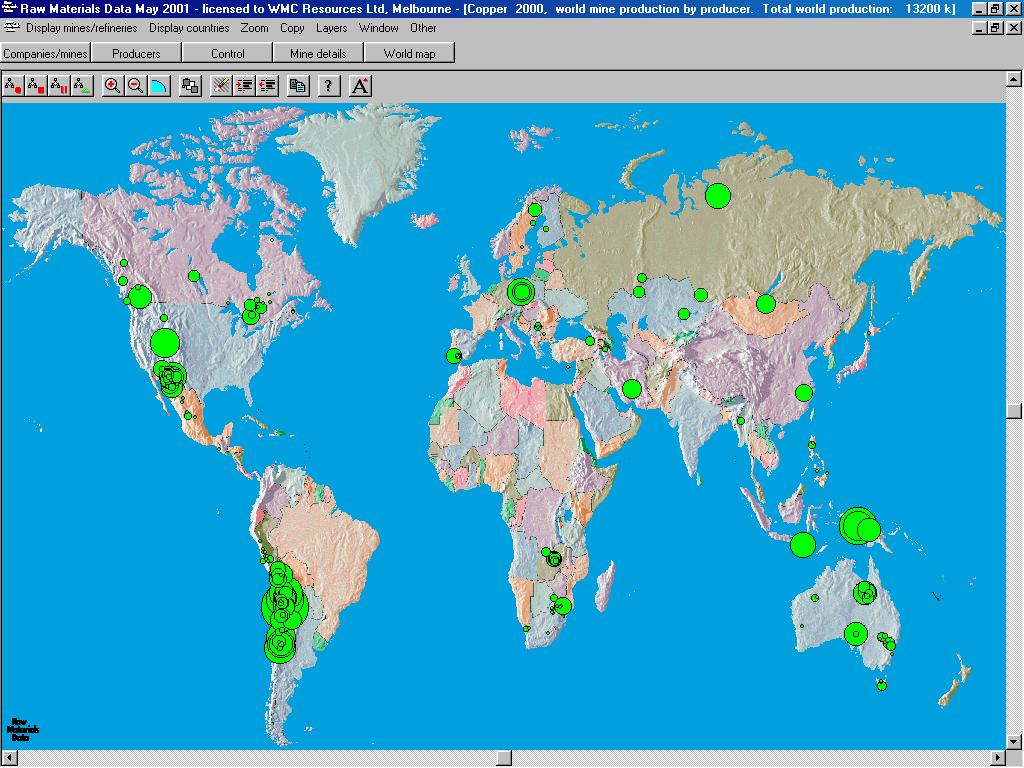Click the vertical scrollbar thumb

click(x=1014, y=410)
